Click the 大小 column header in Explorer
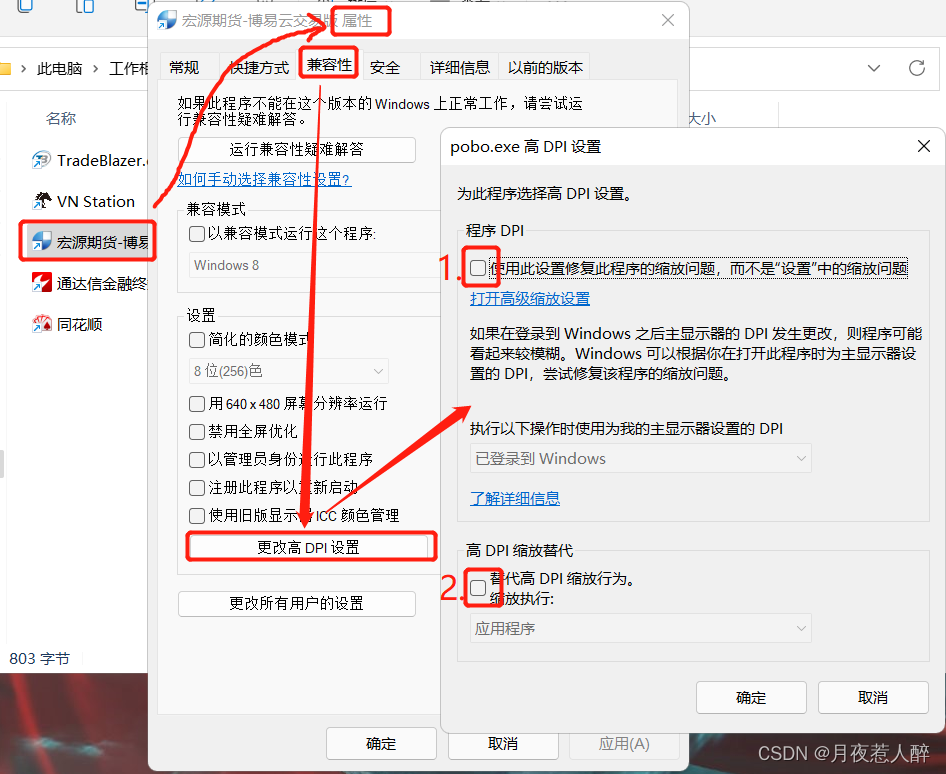Viewport: 946px width, 774px height. 702,118
